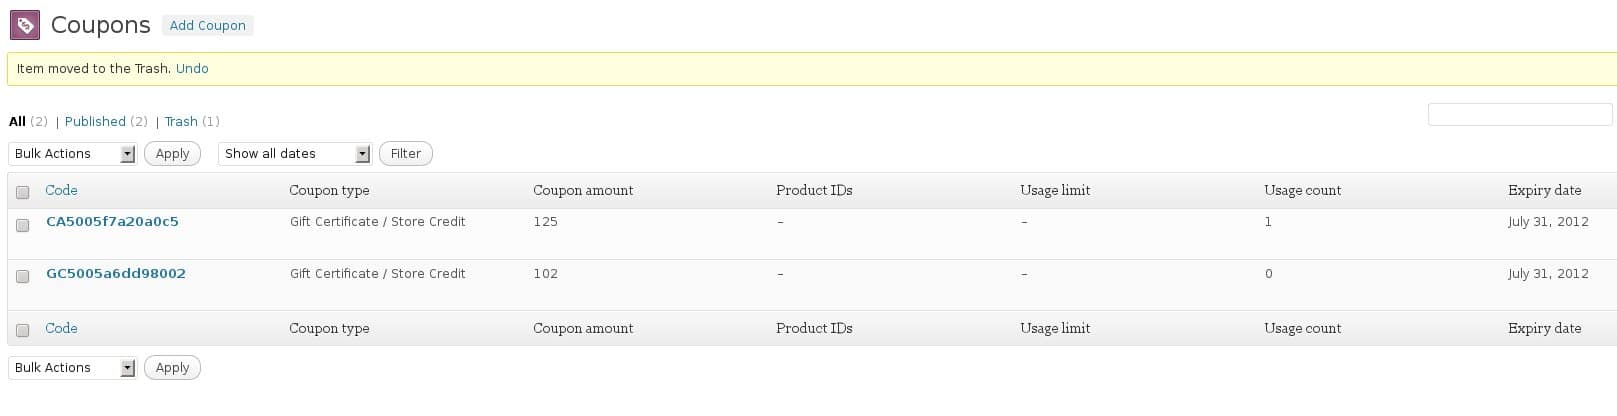The width and height of the screenshot is (1617, 416).
Task: Sort by the Code column header
Action: point(61,190)
